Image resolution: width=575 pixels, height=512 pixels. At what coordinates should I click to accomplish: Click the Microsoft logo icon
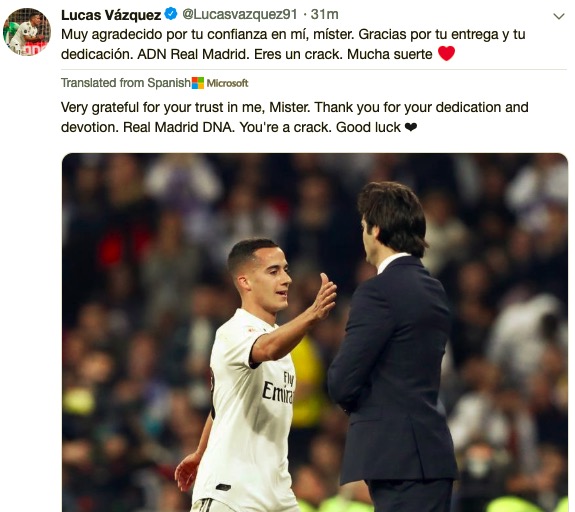click(198, 83)
